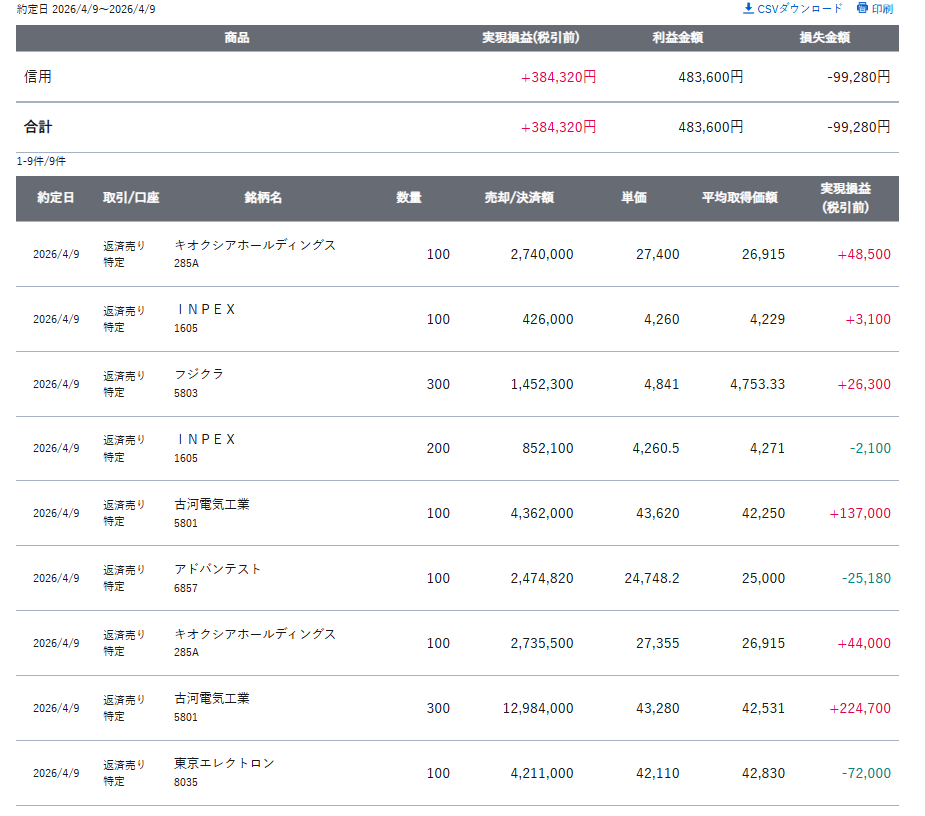Image resolution: width=925 pixels, height=816 pixels.
Task: Open the フジクラ stock name
Action: click(199, 374)
